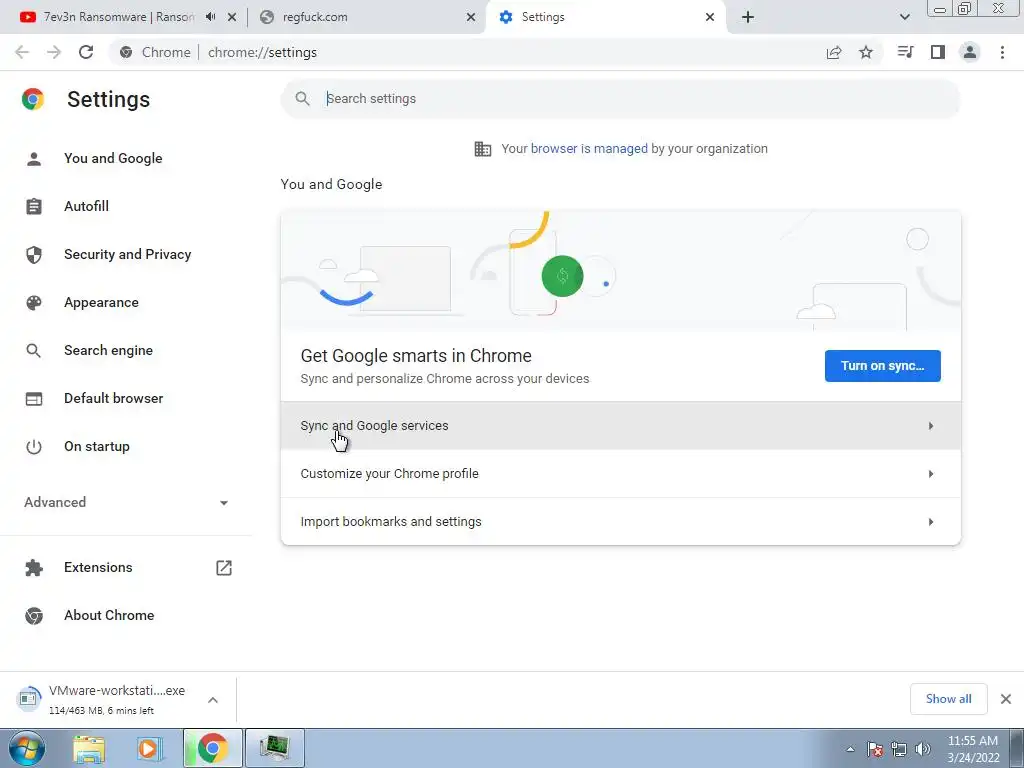Open the monitor app icon on taskbar
The width and height of the screenshot is (1024, 768).
pyautogui.click(x=274, y=748)
